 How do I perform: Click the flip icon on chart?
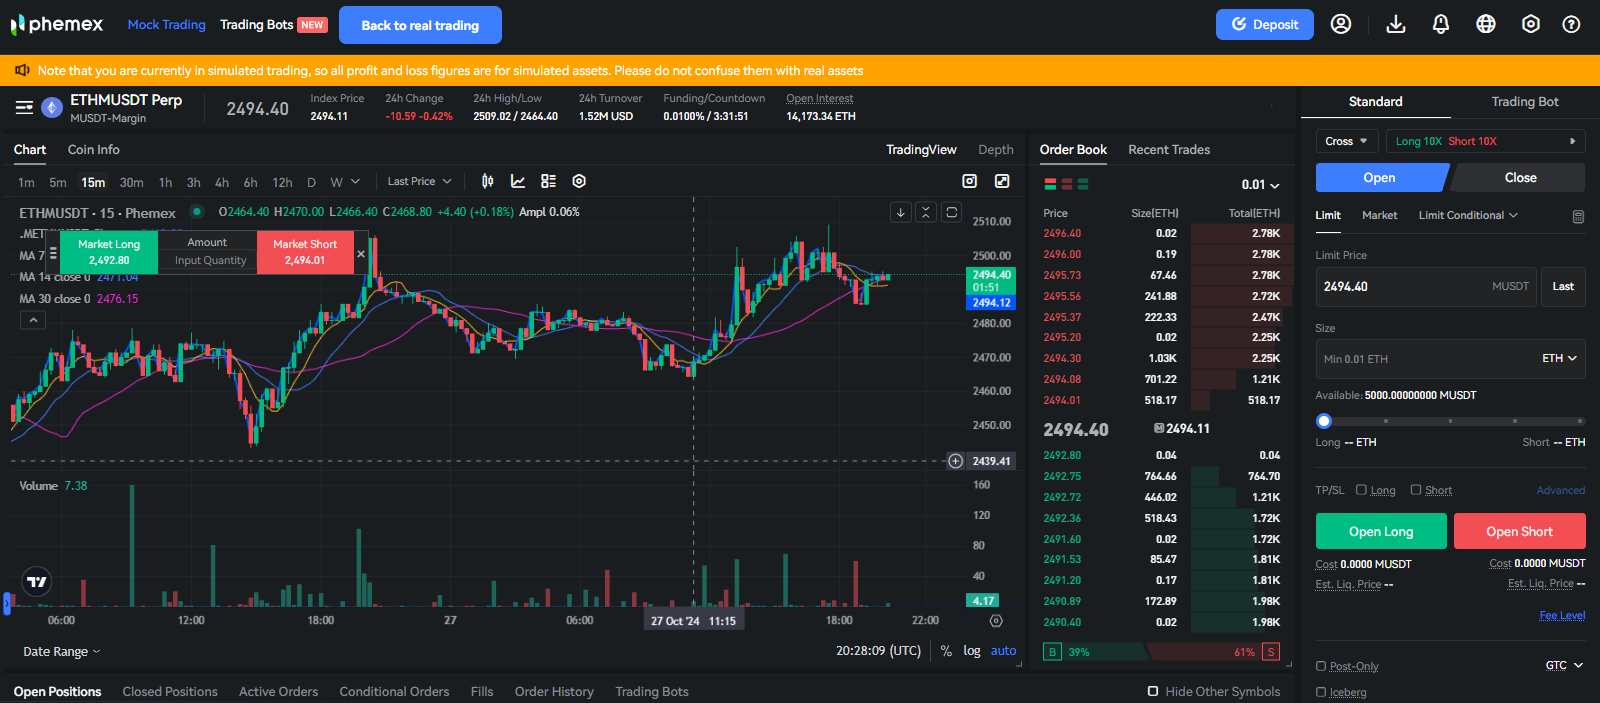point(952,212)
